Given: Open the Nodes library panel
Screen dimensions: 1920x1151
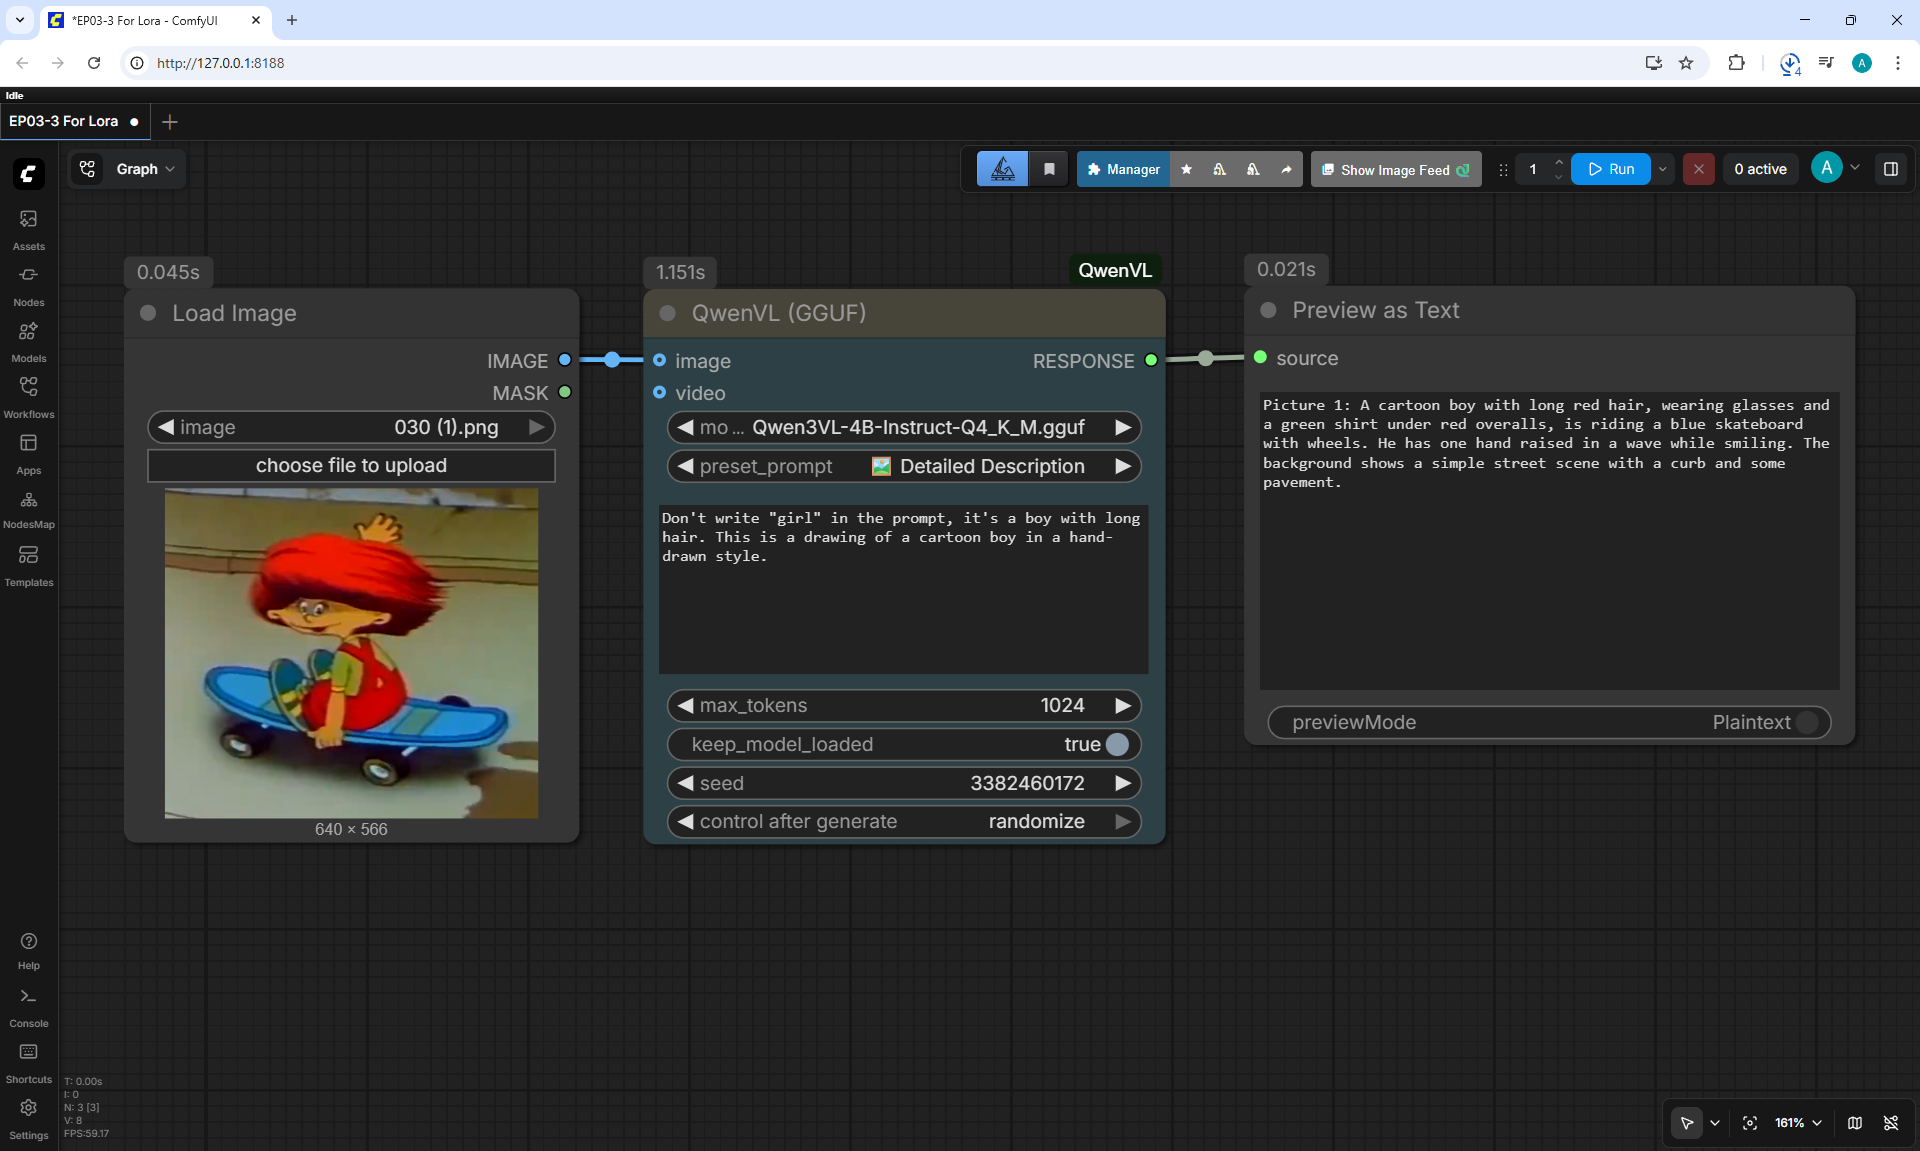Looking at the screenshot, I should coord(28,285).
